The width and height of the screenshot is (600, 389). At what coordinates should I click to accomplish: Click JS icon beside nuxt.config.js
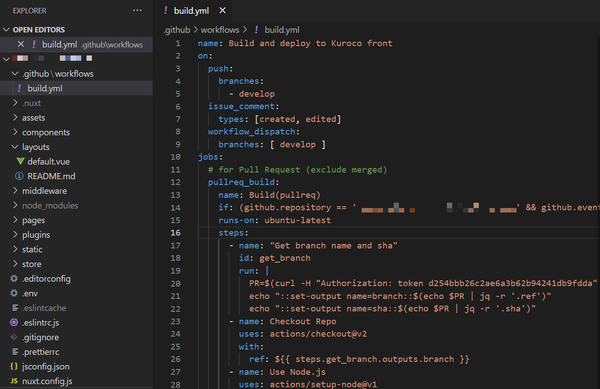pos(14,381)
